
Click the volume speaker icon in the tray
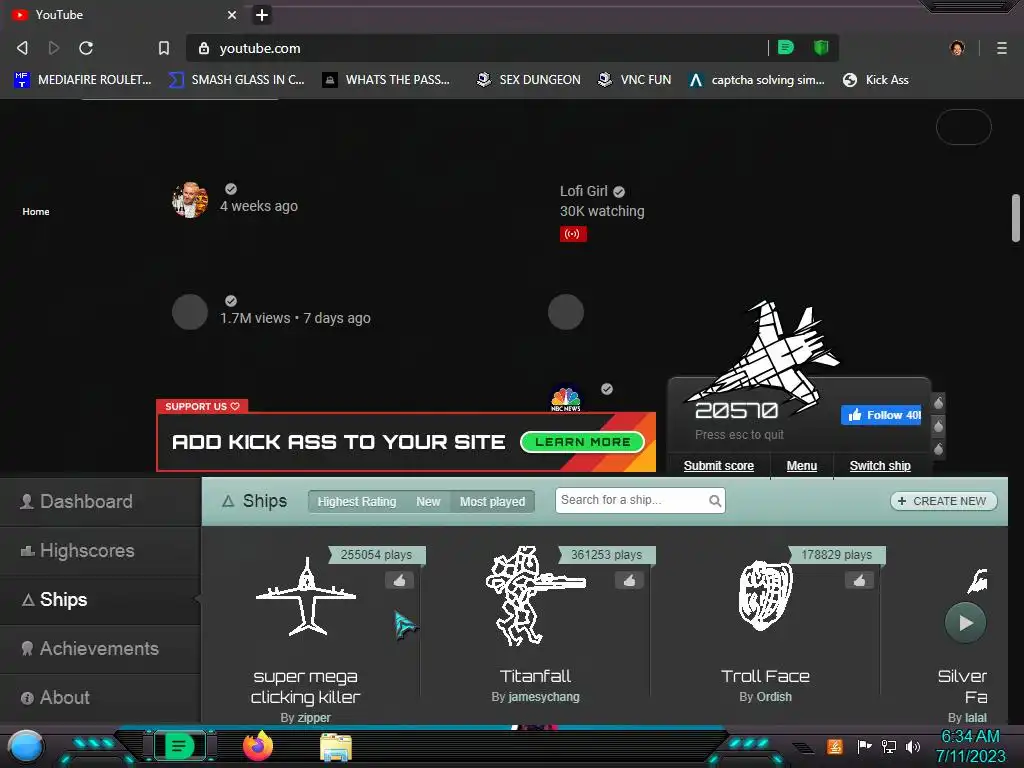(x=913, y=746)
